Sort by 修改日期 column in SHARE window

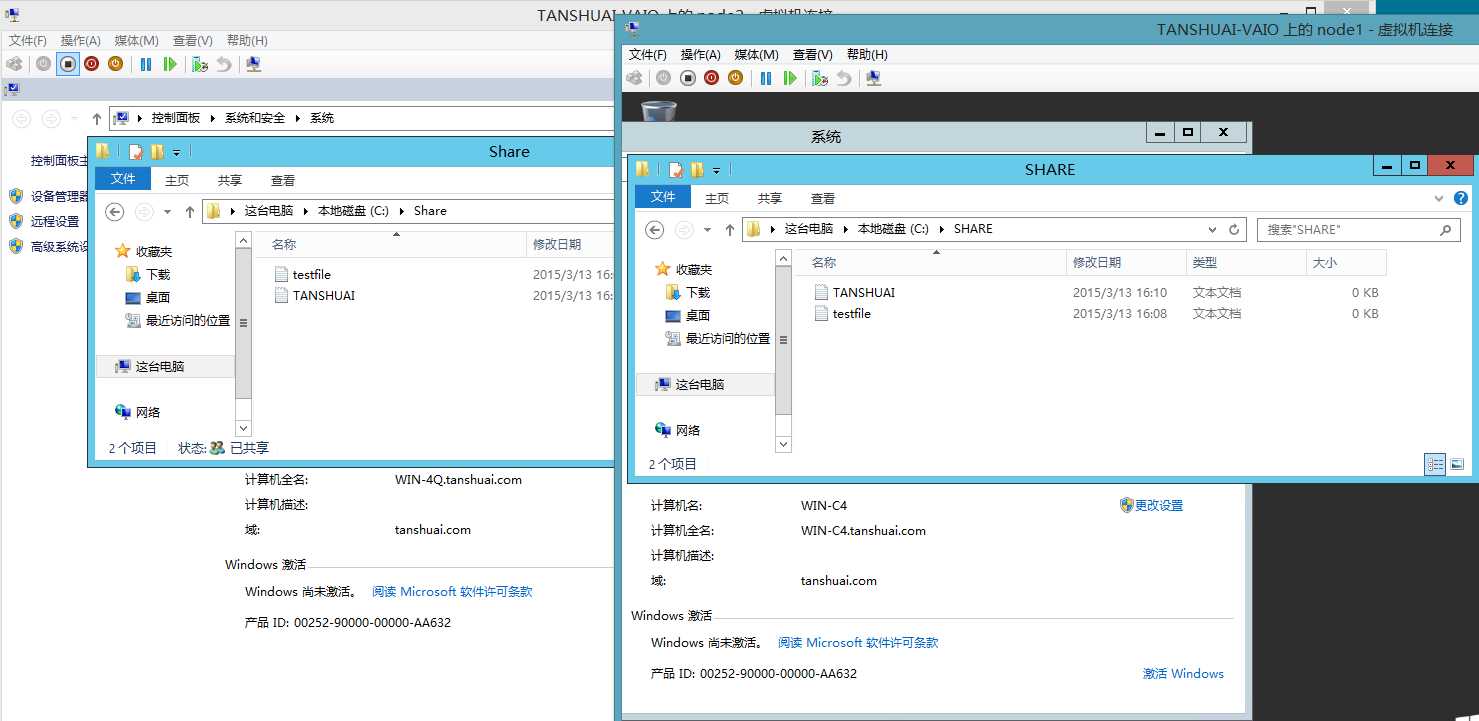click(x=1125, y=262)
